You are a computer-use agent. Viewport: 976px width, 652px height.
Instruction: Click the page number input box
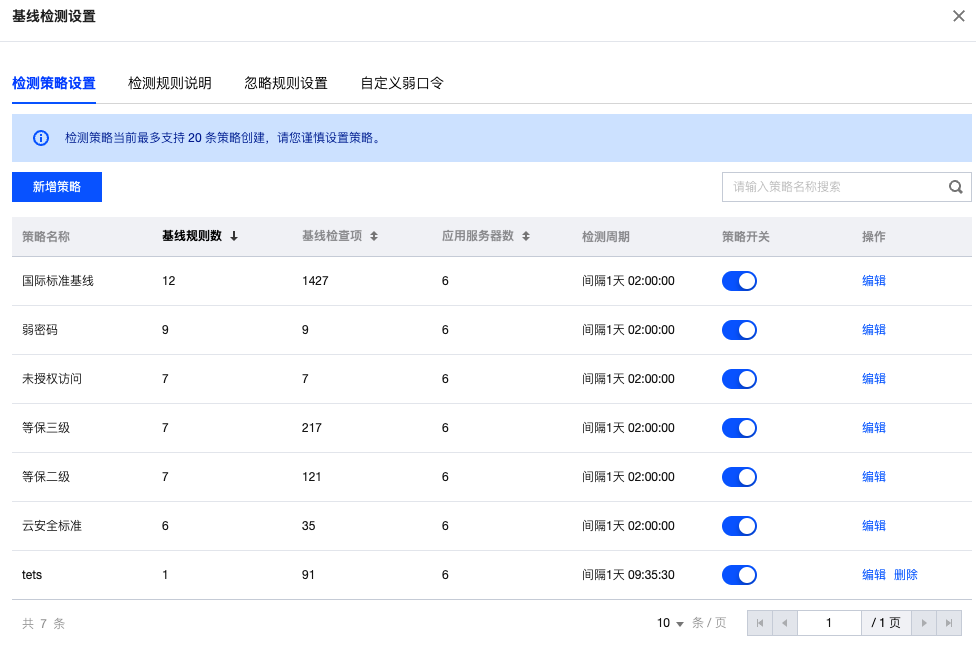coord(829,623)
